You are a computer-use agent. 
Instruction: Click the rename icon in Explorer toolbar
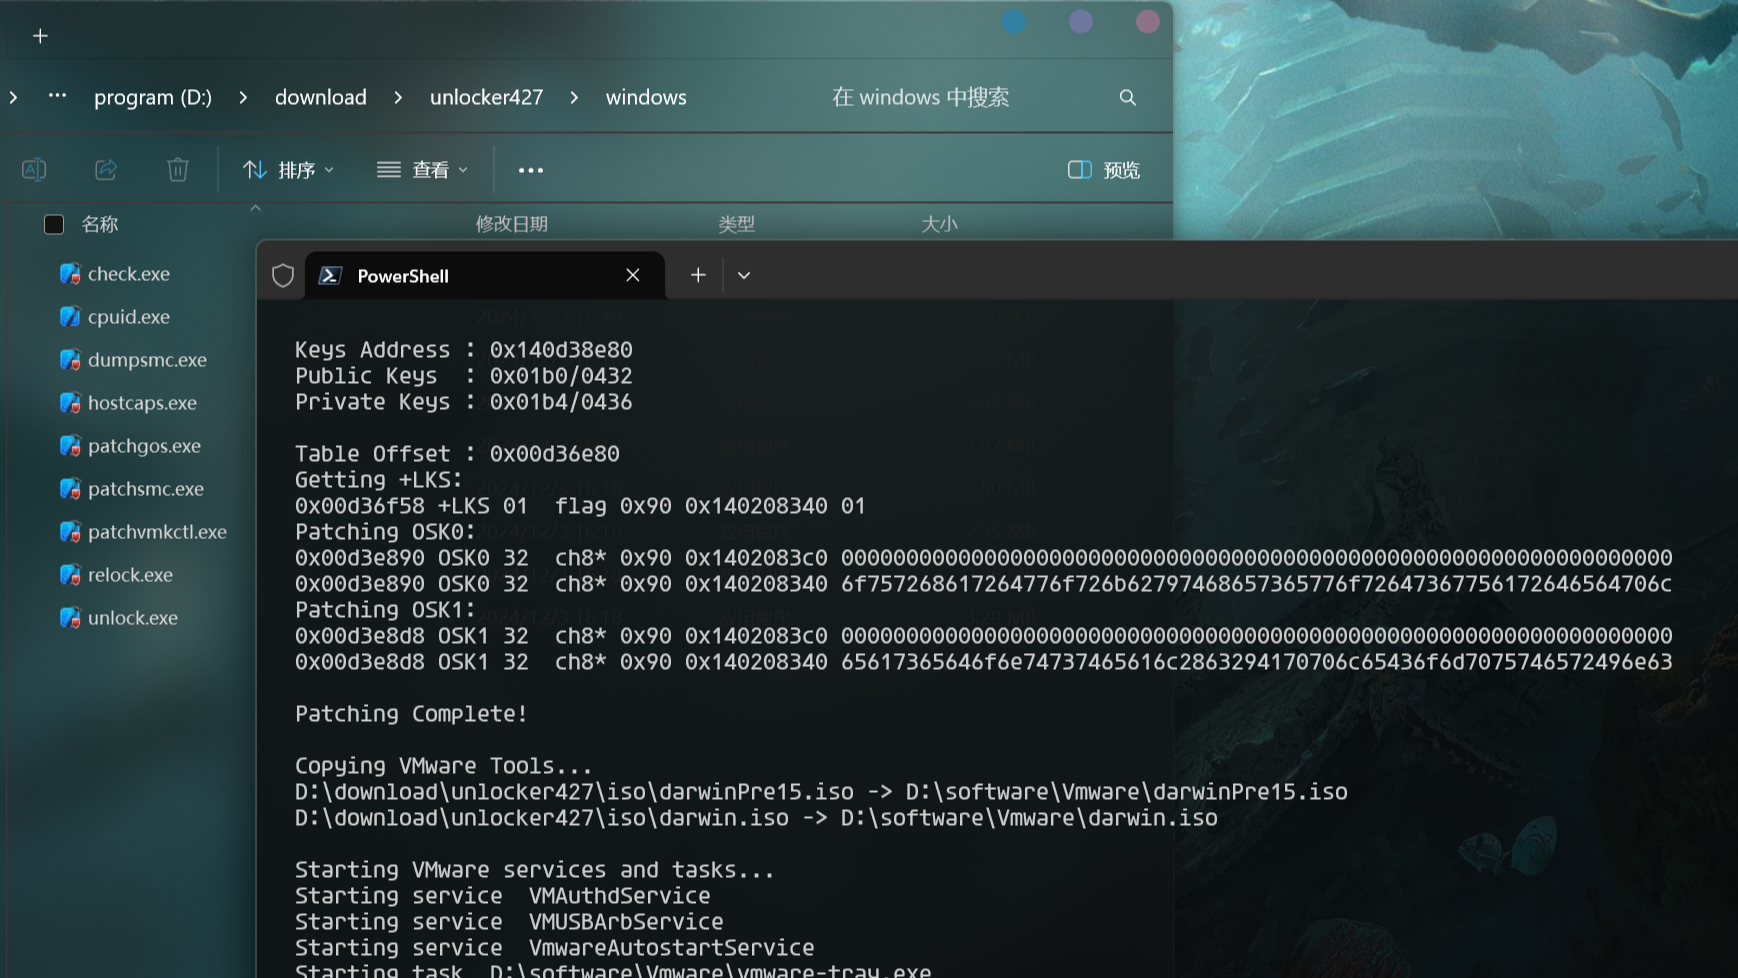click(x=34, y=170)
